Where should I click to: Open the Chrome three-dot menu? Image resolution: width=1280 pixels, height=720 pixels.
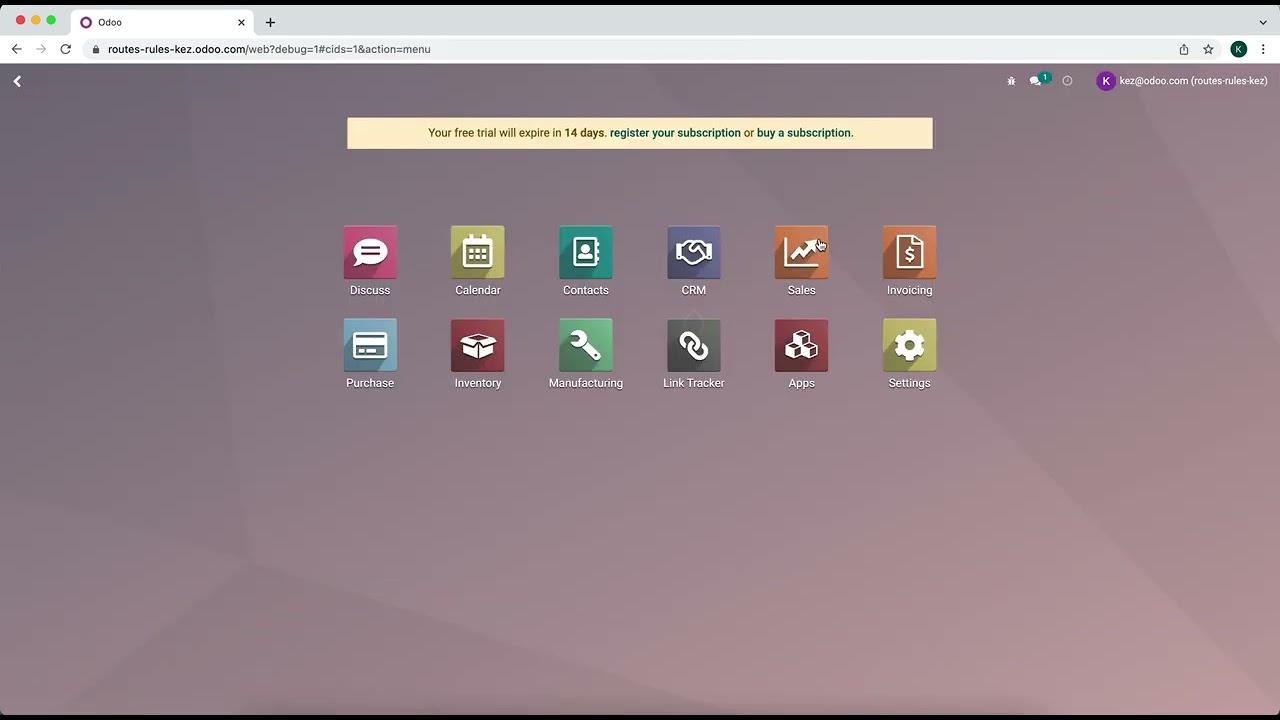coord(1264,49)
